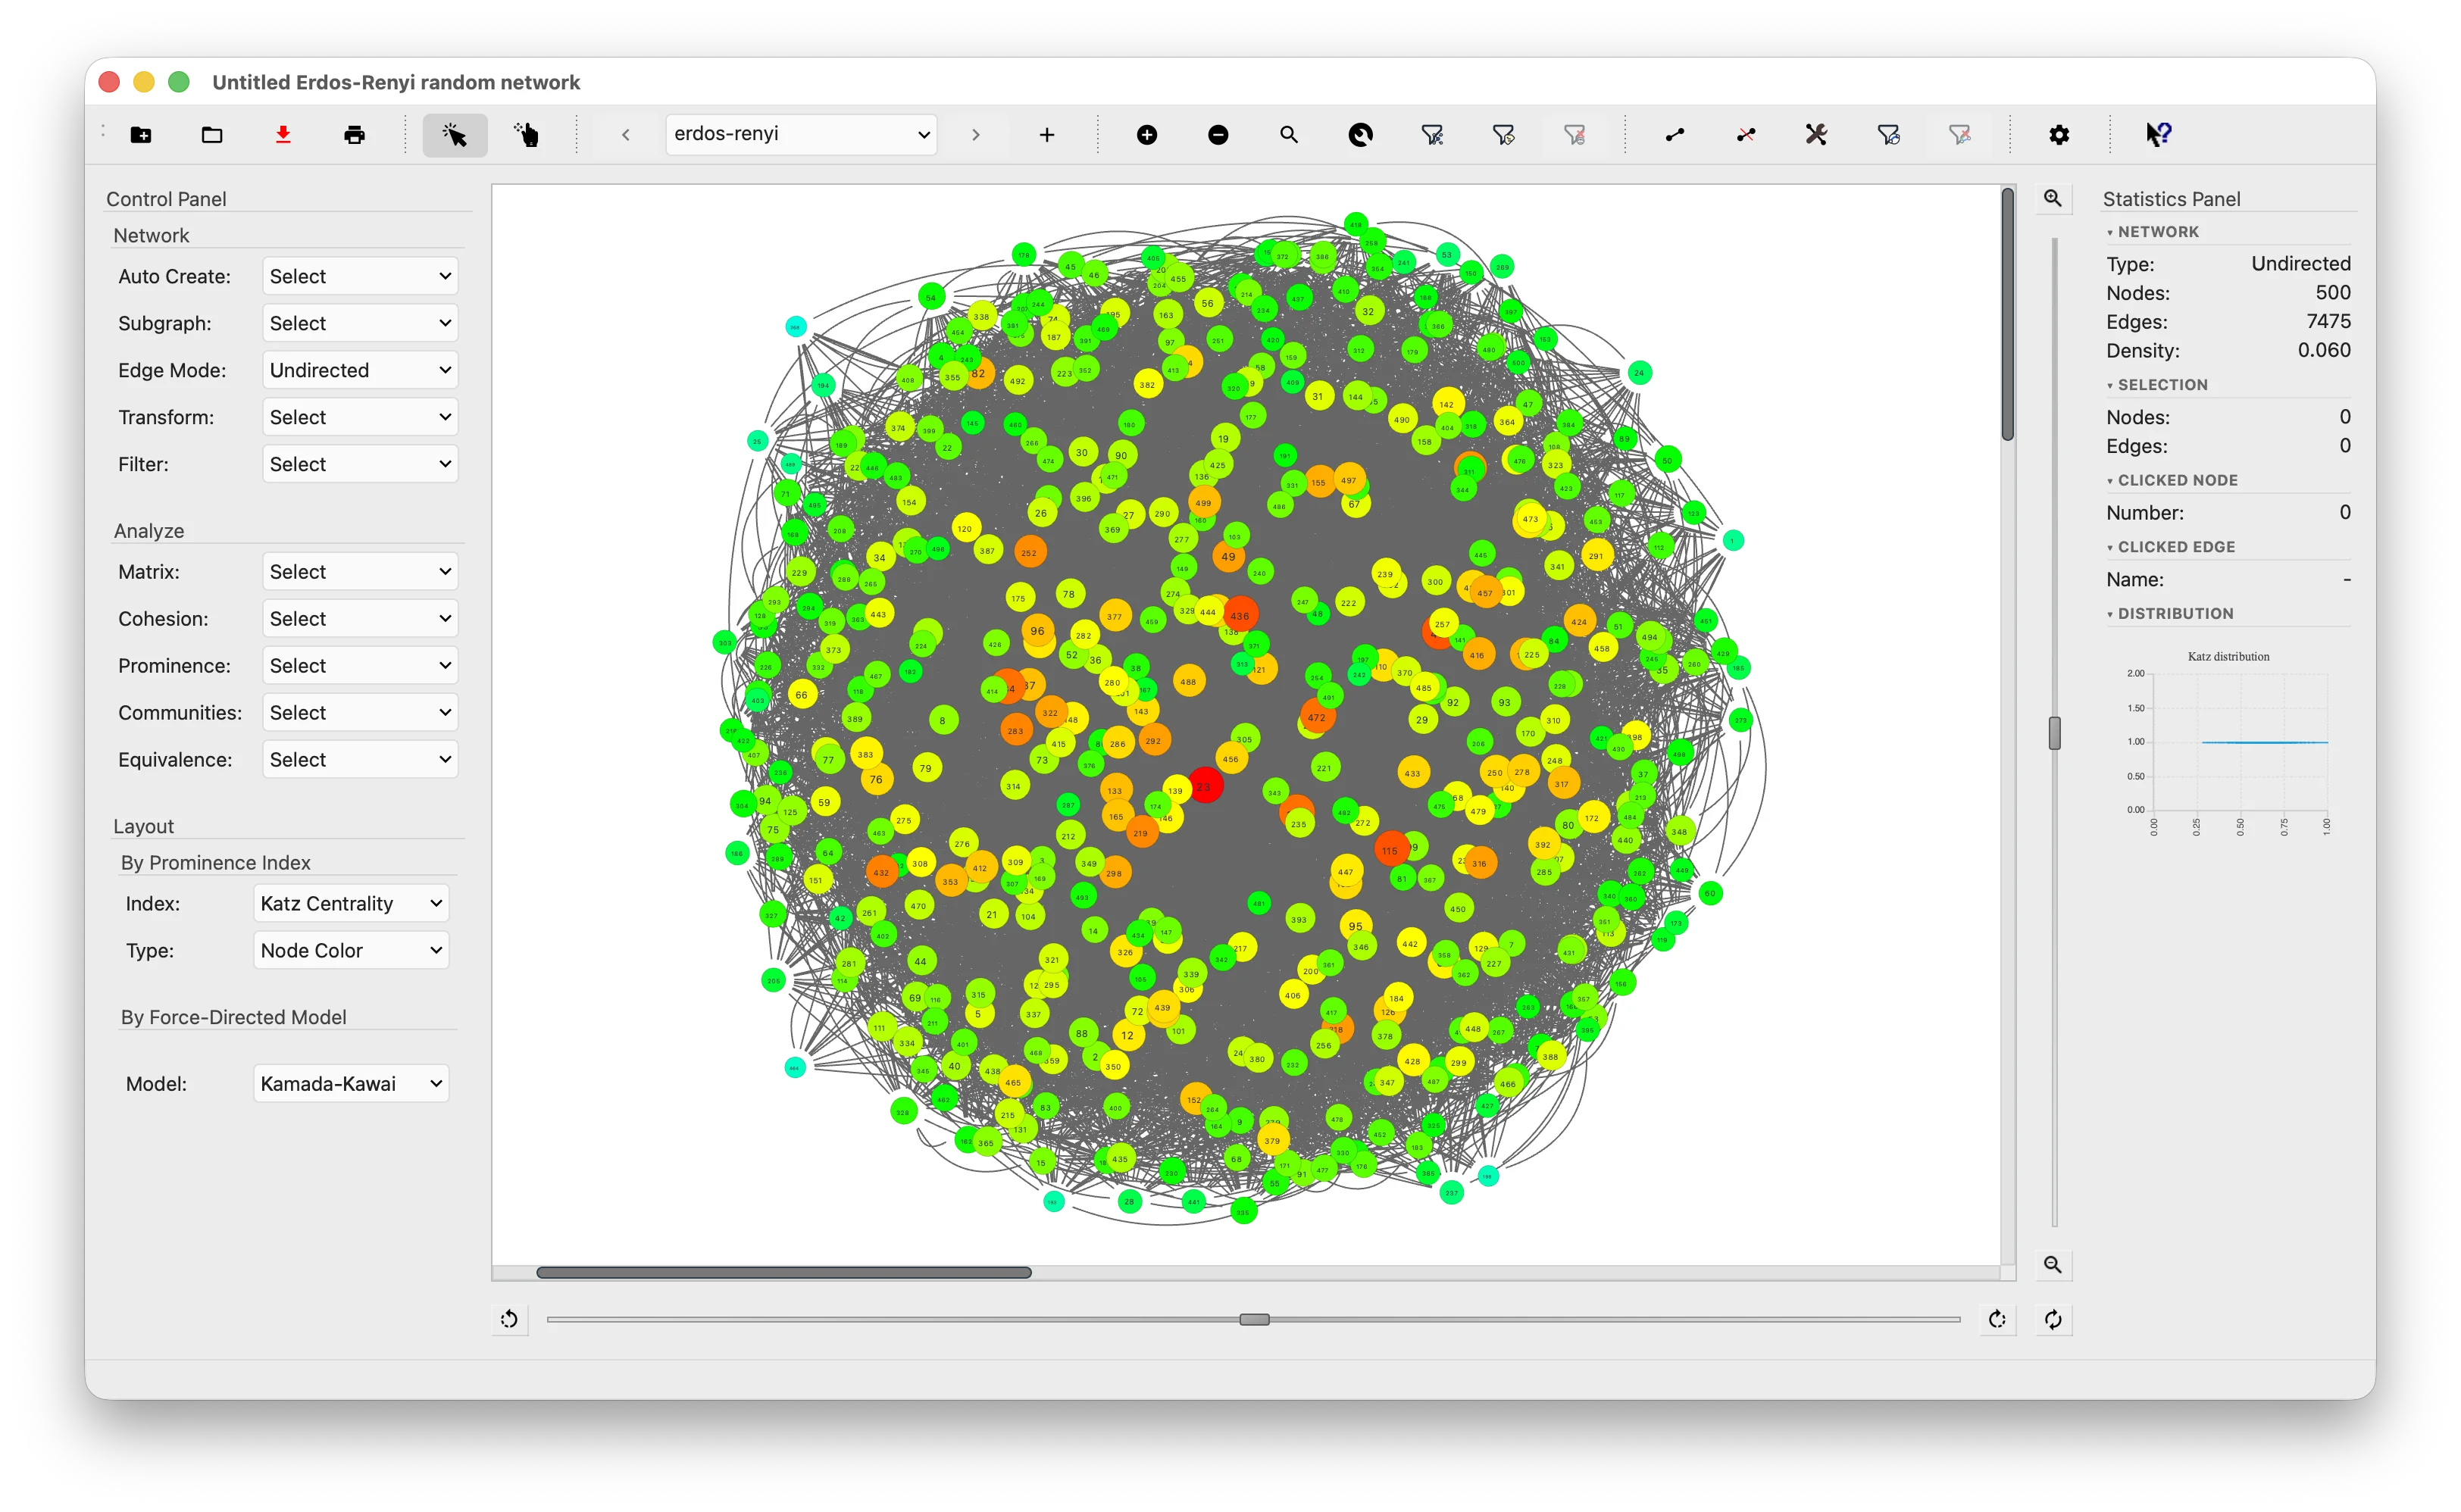The width and height of the screenshot is (2461, 1512).
Task: Open the Katz Centrality index dropdown
Action: coord(351,903)
